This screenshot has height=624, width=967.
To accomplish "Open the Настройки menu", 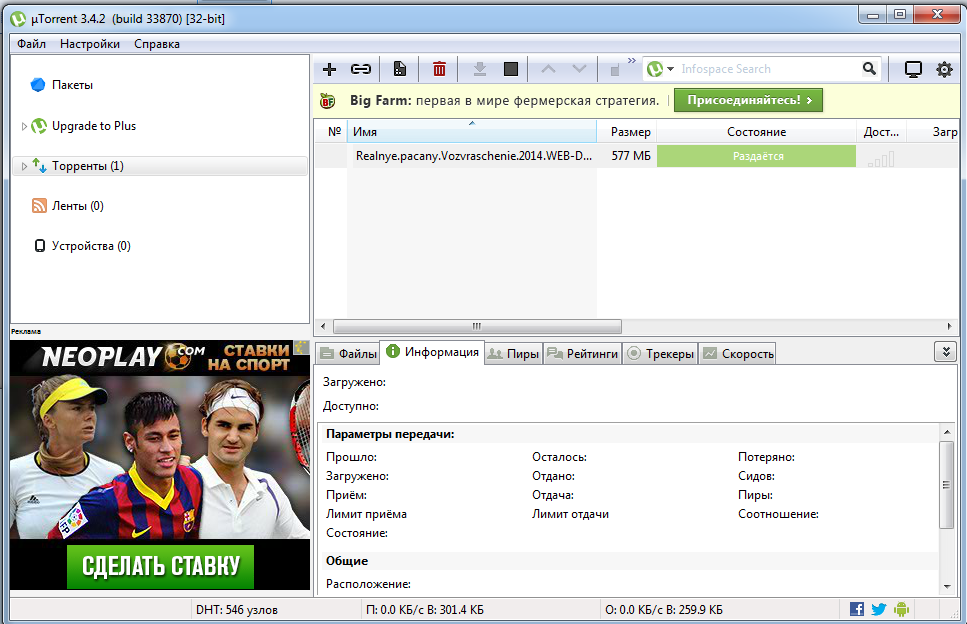I will [x=90, y=44].
